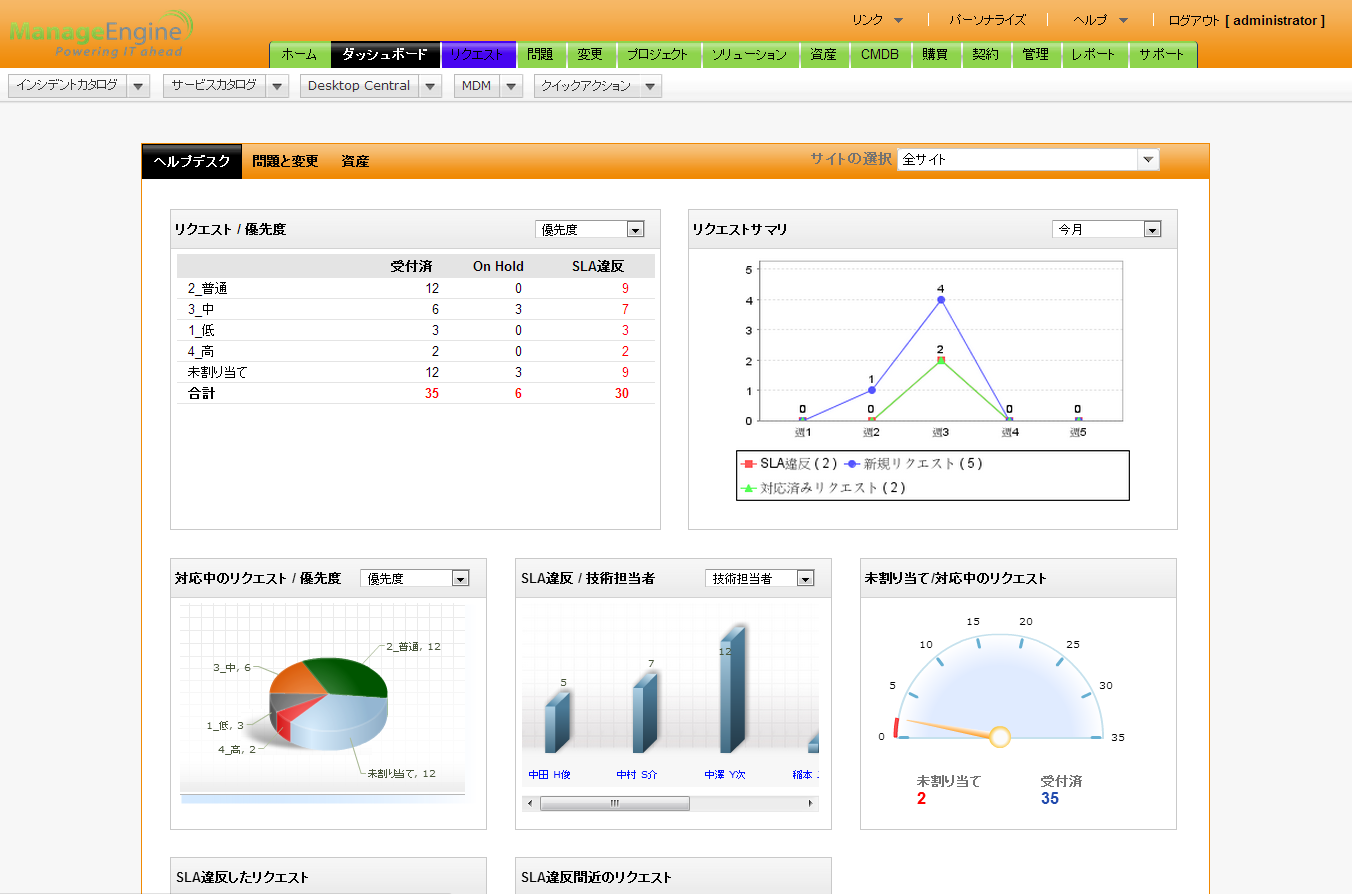Click the administrator username
The width and height of the screenshot is (1352, 894).
pos(1275,20)
